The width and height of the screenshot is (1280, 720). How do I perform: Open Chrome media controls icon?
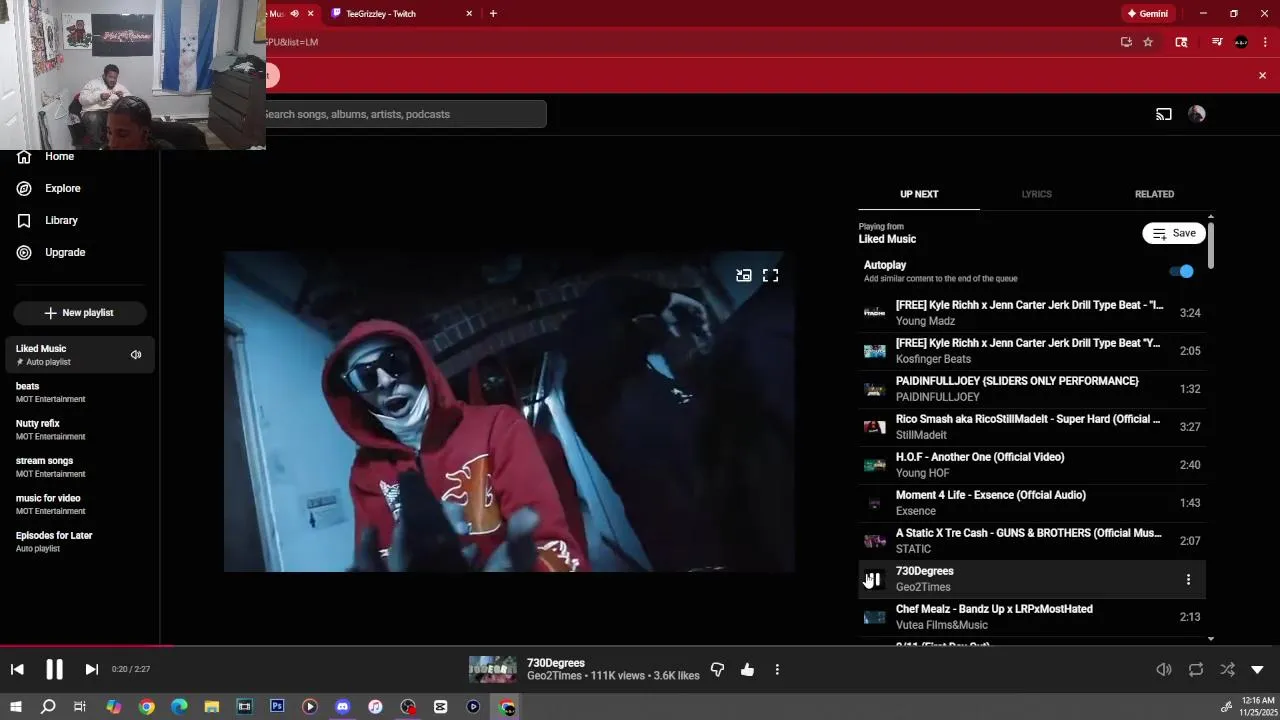point(1217,42)
